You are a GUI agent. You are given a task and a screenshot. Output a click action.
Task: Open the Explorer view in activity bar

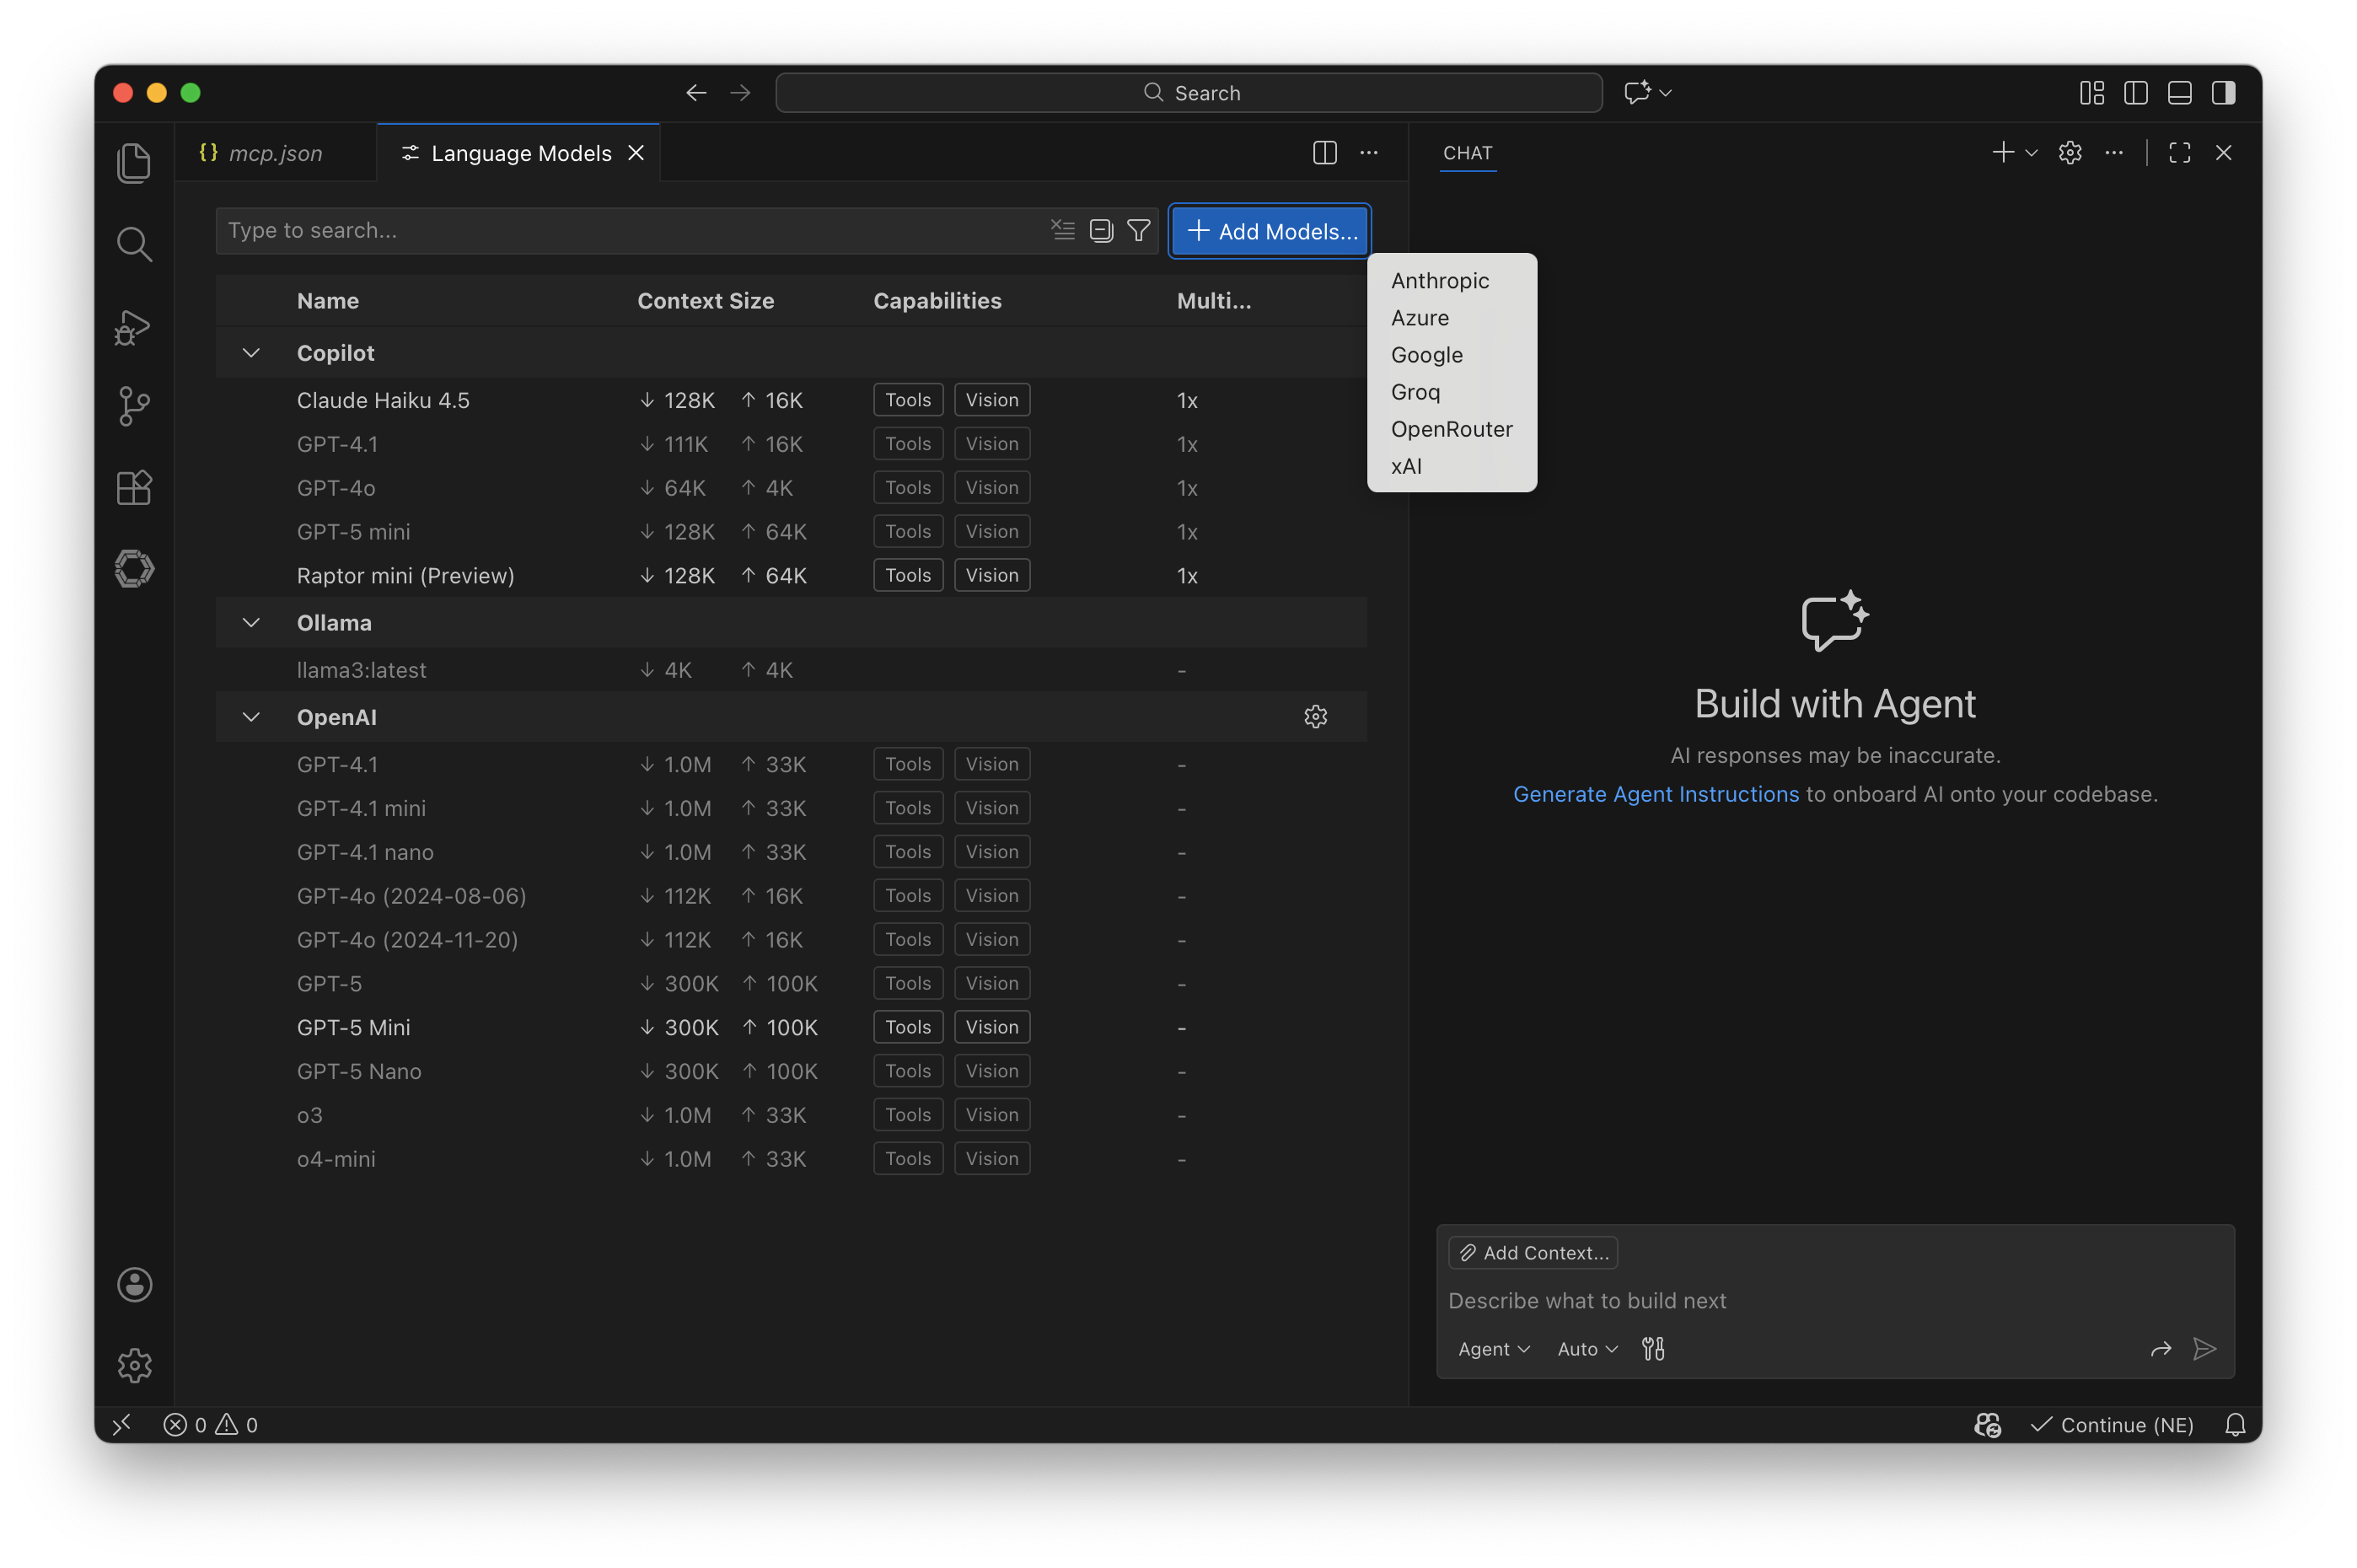[x=134, y=163]
